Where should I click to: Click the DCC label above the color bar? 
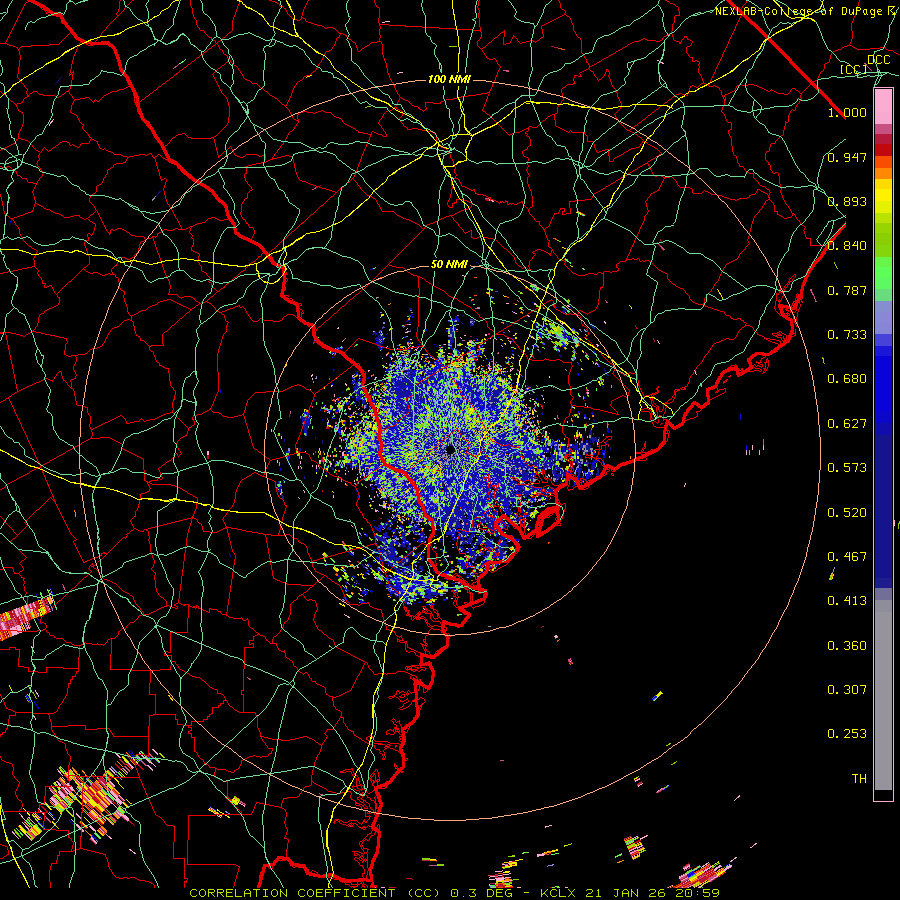878,60
